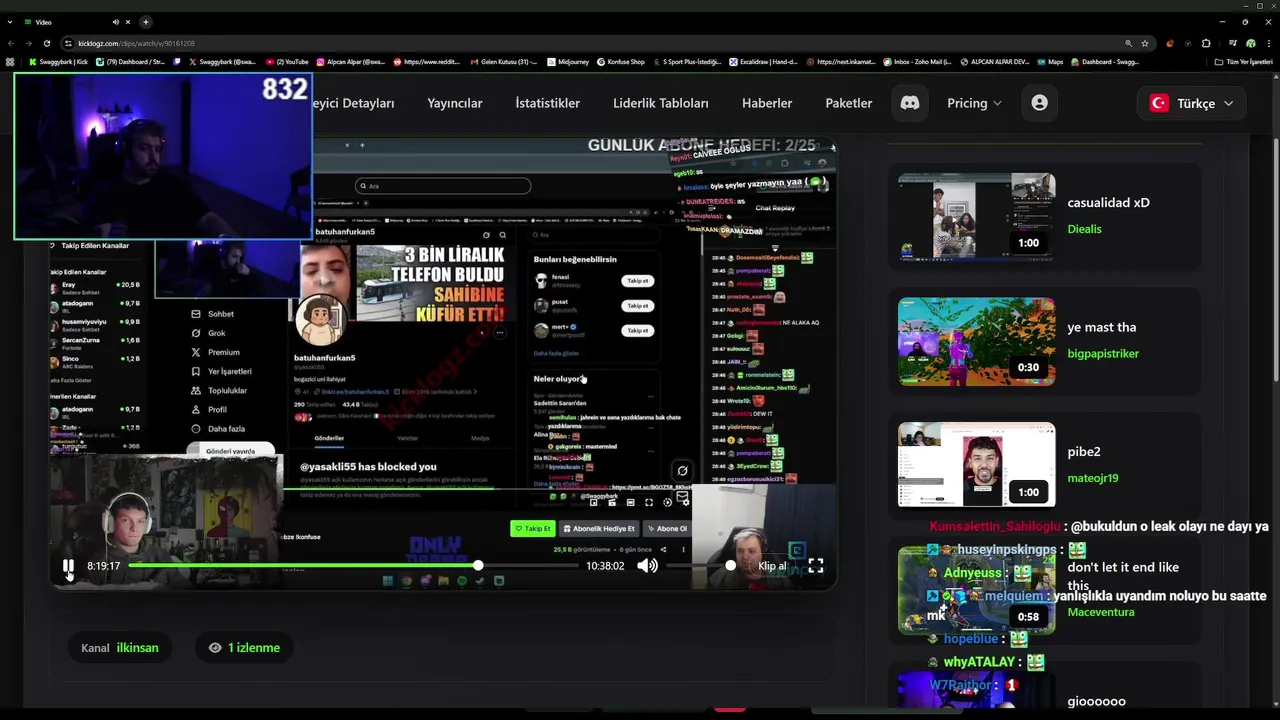The image size is (1280, 720).
Task: Click the 10:38:02 total duration label
Action: [x=605, y=566]
